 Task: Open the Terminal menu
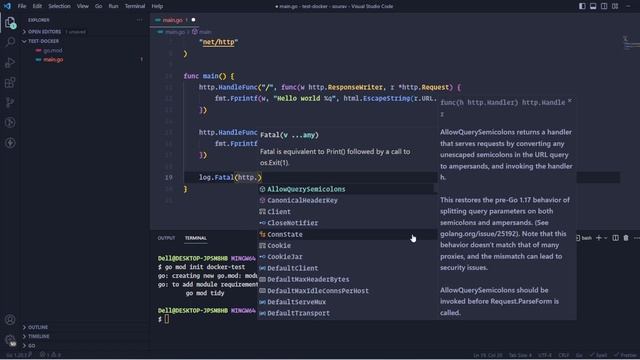click(x=135, y=6)
